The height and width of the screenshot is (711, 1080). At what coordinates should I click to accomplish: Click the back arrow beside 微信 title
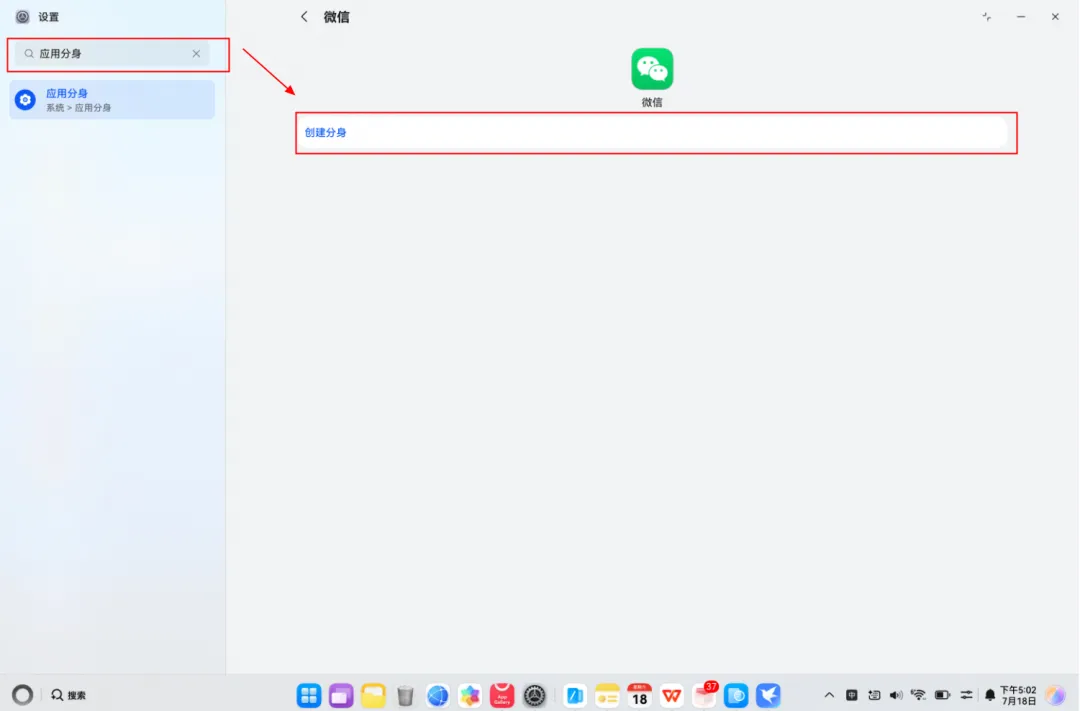click(x=304, y=17)
